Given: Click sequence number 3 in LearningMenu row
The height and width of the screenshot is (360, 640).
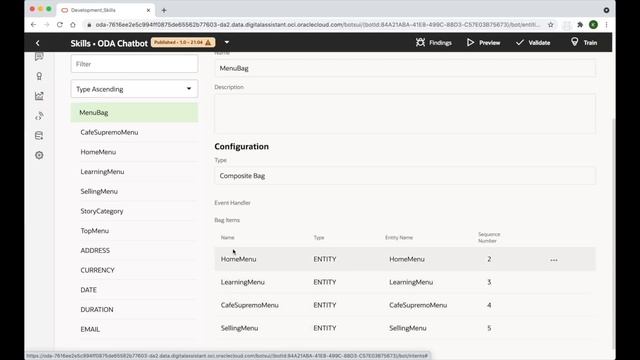Looking at the screenshot, I should point(489,282).
